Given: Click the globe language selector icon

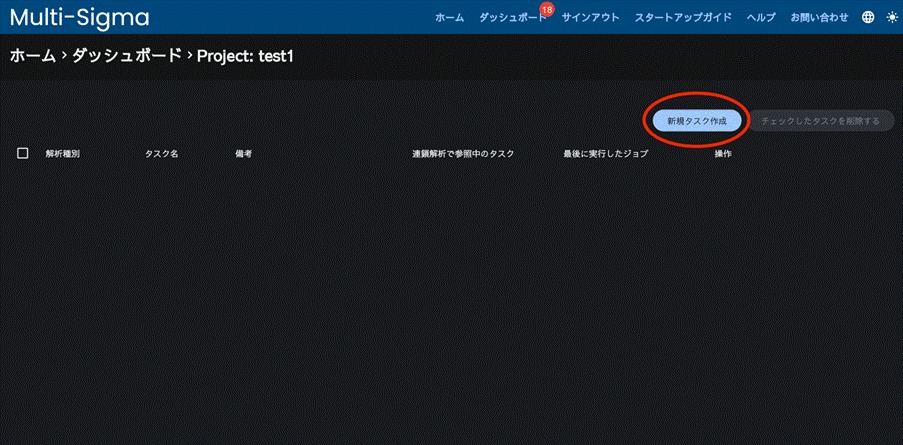Looking at the screenshot, I should point(867,17).
